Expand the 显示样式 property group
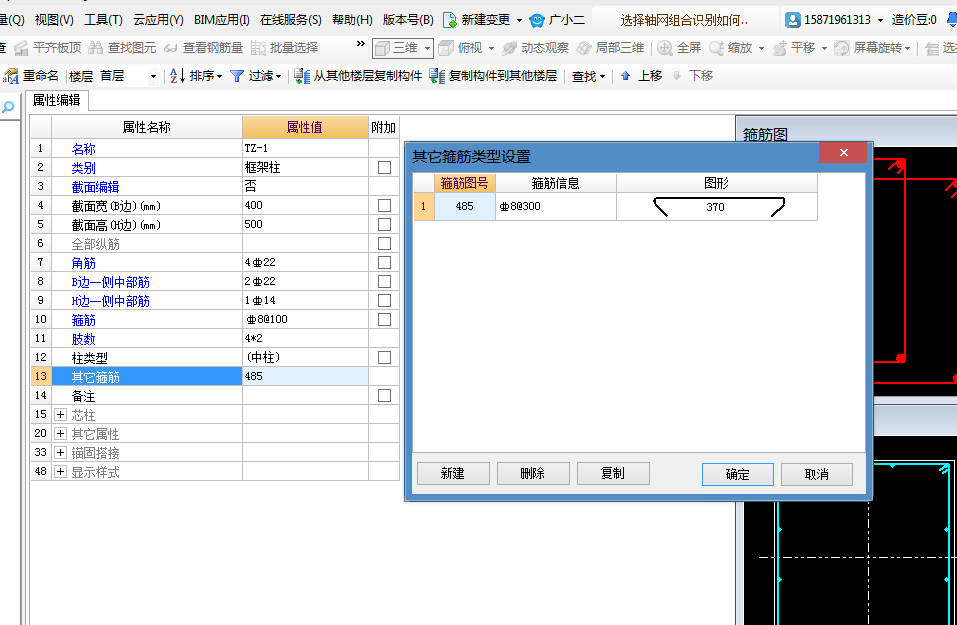957x625 pixels. click(x=60, y=471)
